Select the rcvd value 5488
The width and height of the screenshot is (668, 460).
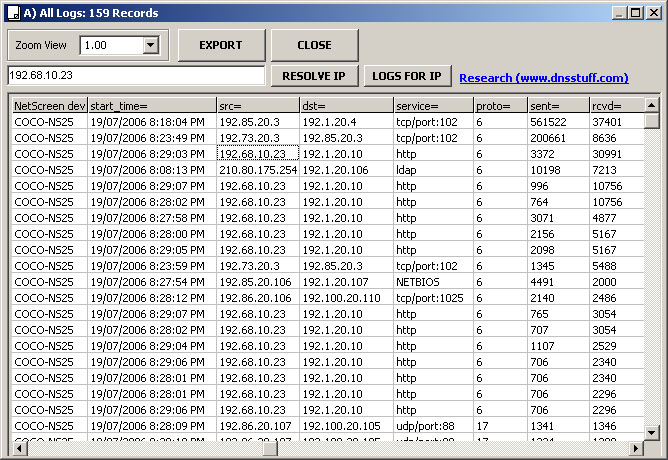pos(616,266)
